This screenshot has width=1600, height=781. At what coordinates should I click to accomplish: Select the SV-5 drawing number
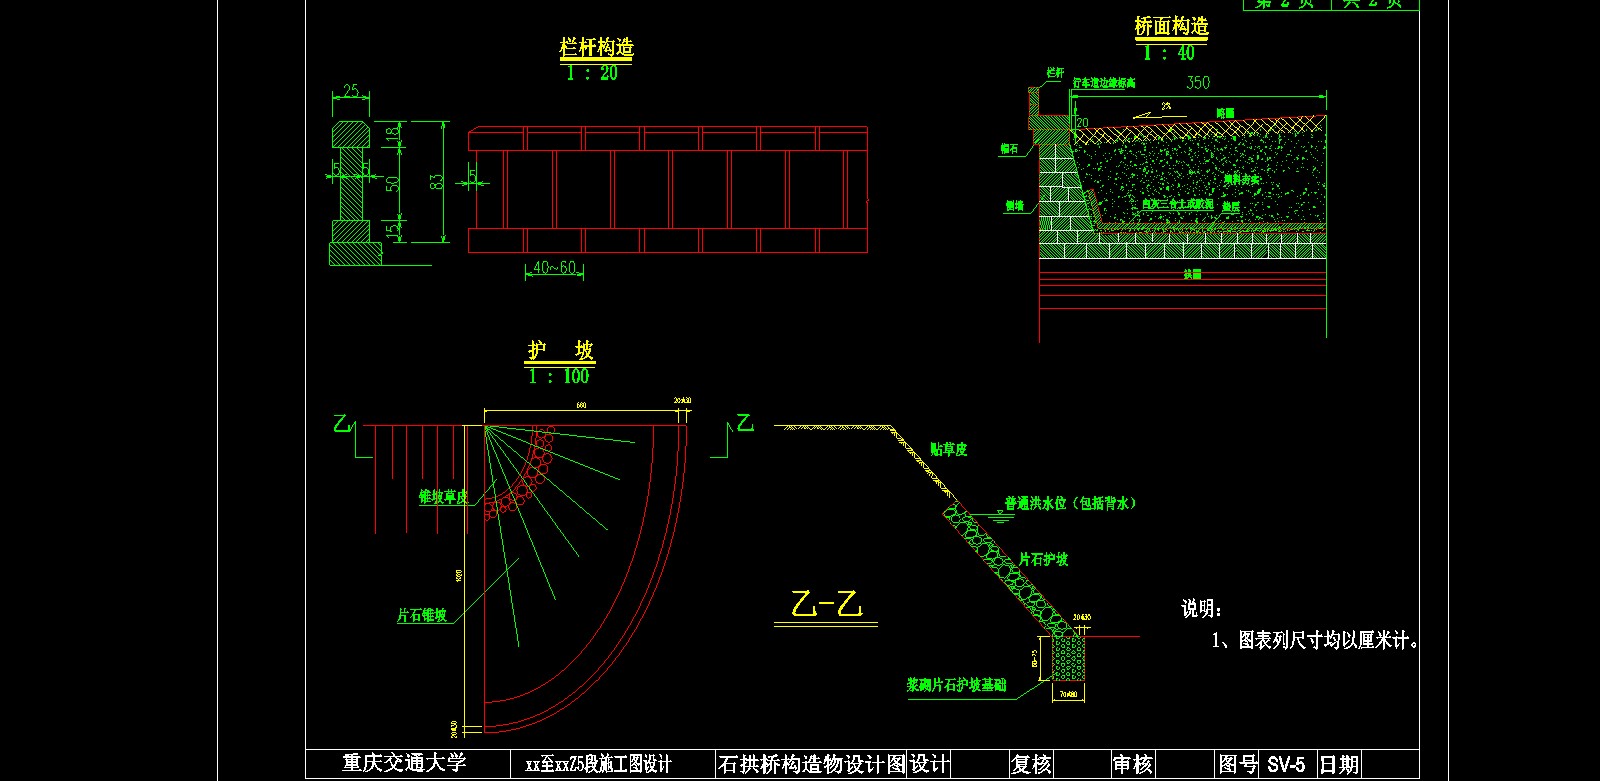click(x=1286, y=766)
